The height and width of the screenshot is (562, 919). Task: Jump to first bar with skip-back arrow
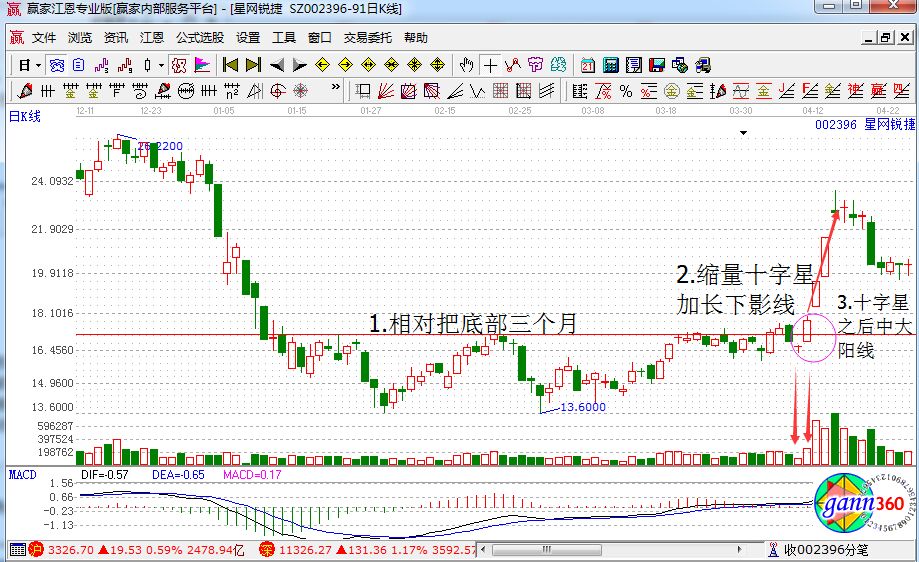(x=230, y=65)
